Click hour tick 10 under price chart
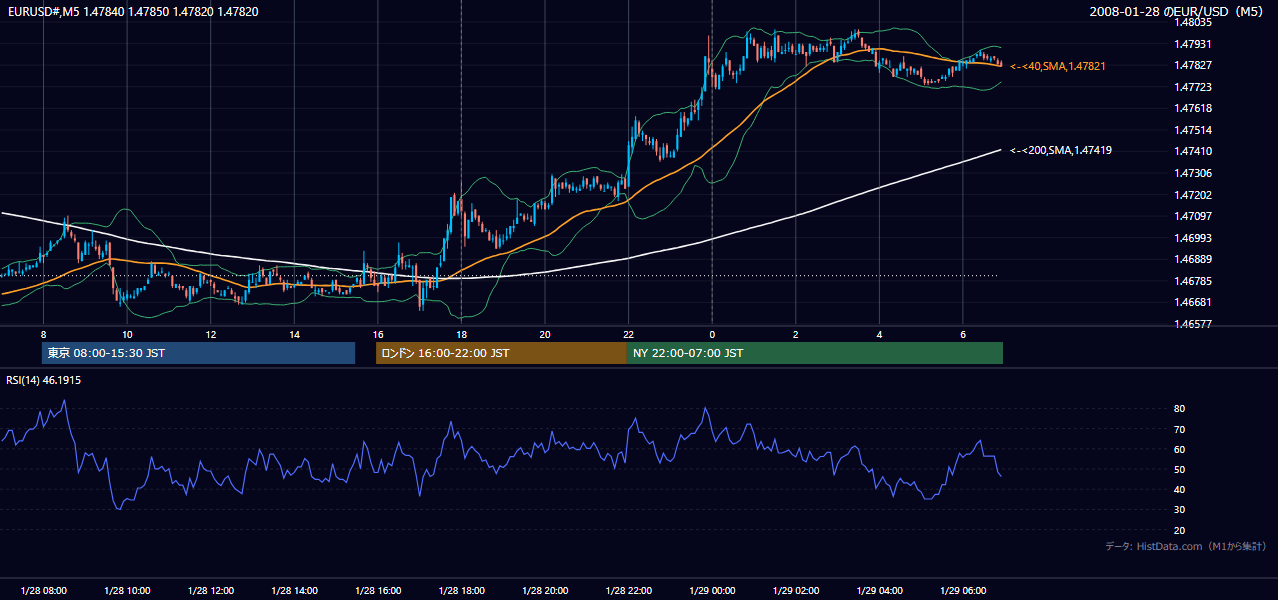The width and height of the screenshot is (1278, 600). point(127,334)
